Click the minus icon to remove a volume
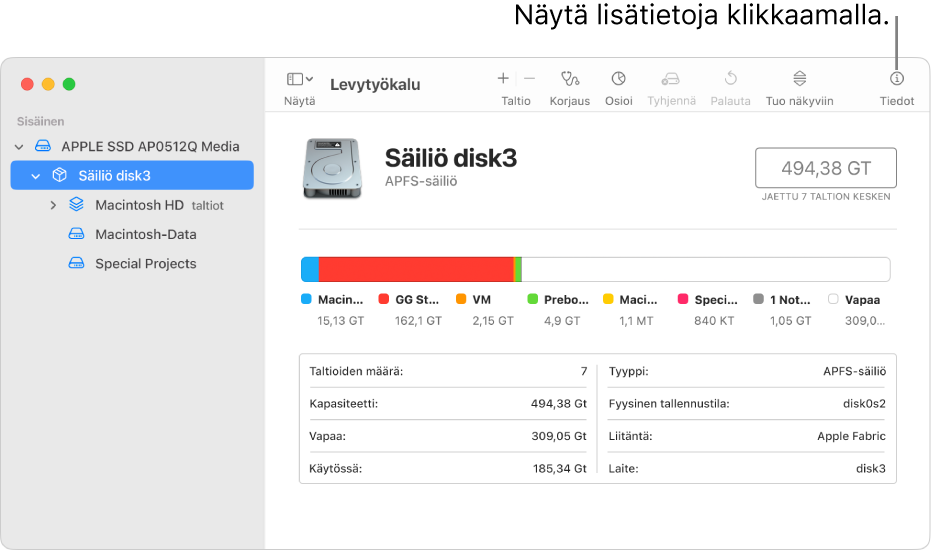The image size is (931, 551). coord(530,78)
